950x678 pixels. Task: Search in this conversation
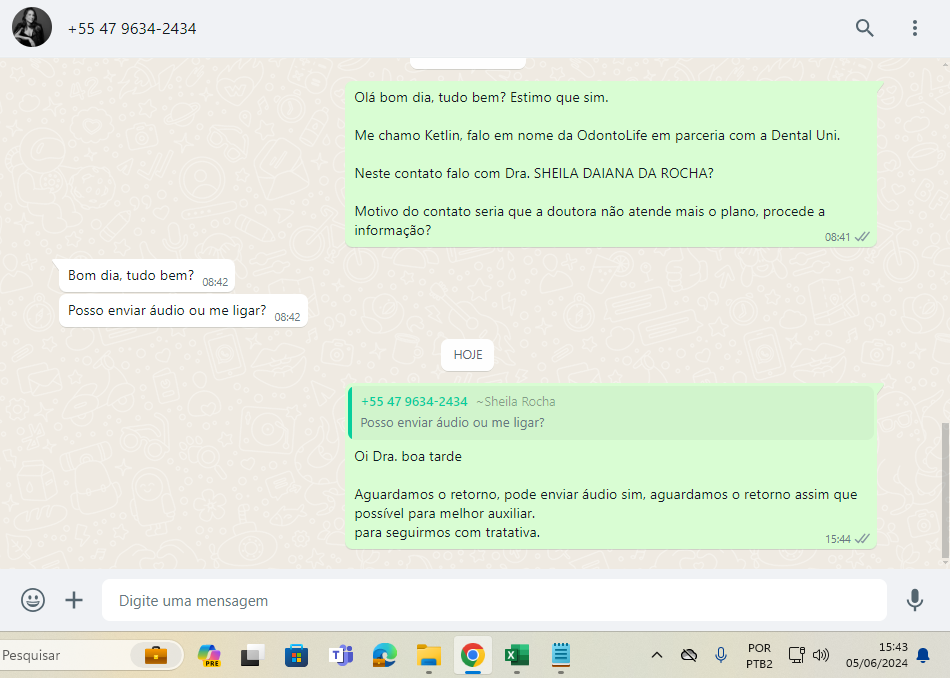pos(865,28)
